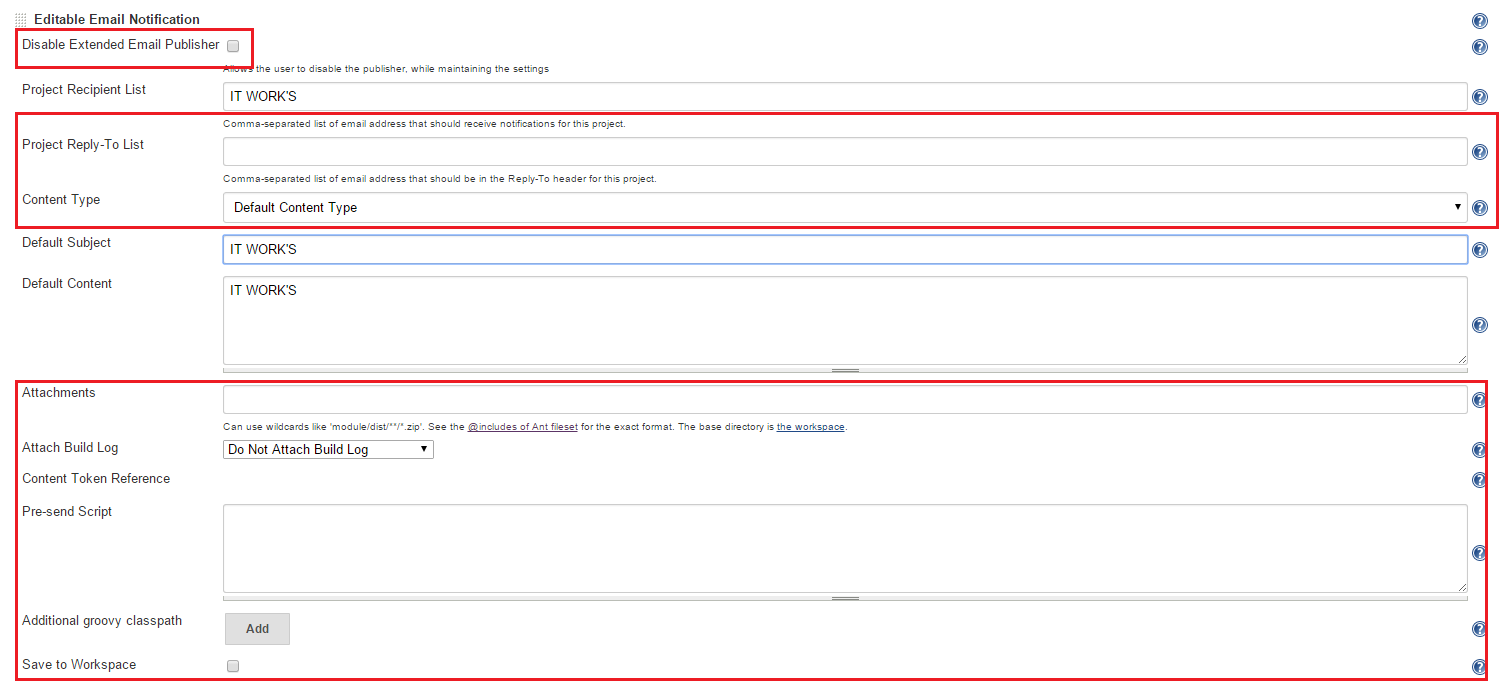Enable the Save to Workspace checkbox
Viewport: 1506px width, 685px height.
click(x=233, y=666)
